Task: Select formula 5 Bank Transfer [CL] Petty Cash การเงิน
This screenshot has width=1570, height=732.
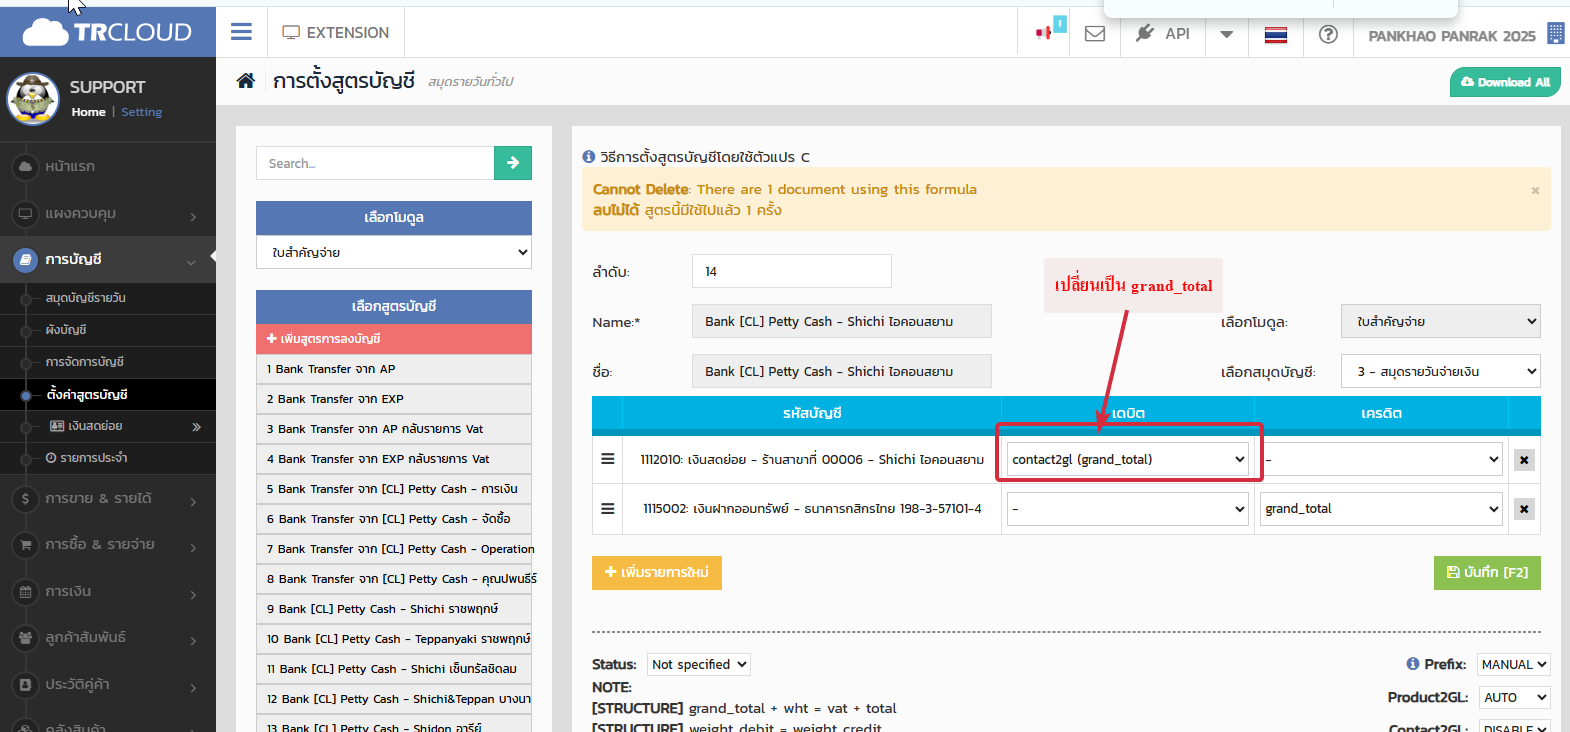Action: coord(393,489)
